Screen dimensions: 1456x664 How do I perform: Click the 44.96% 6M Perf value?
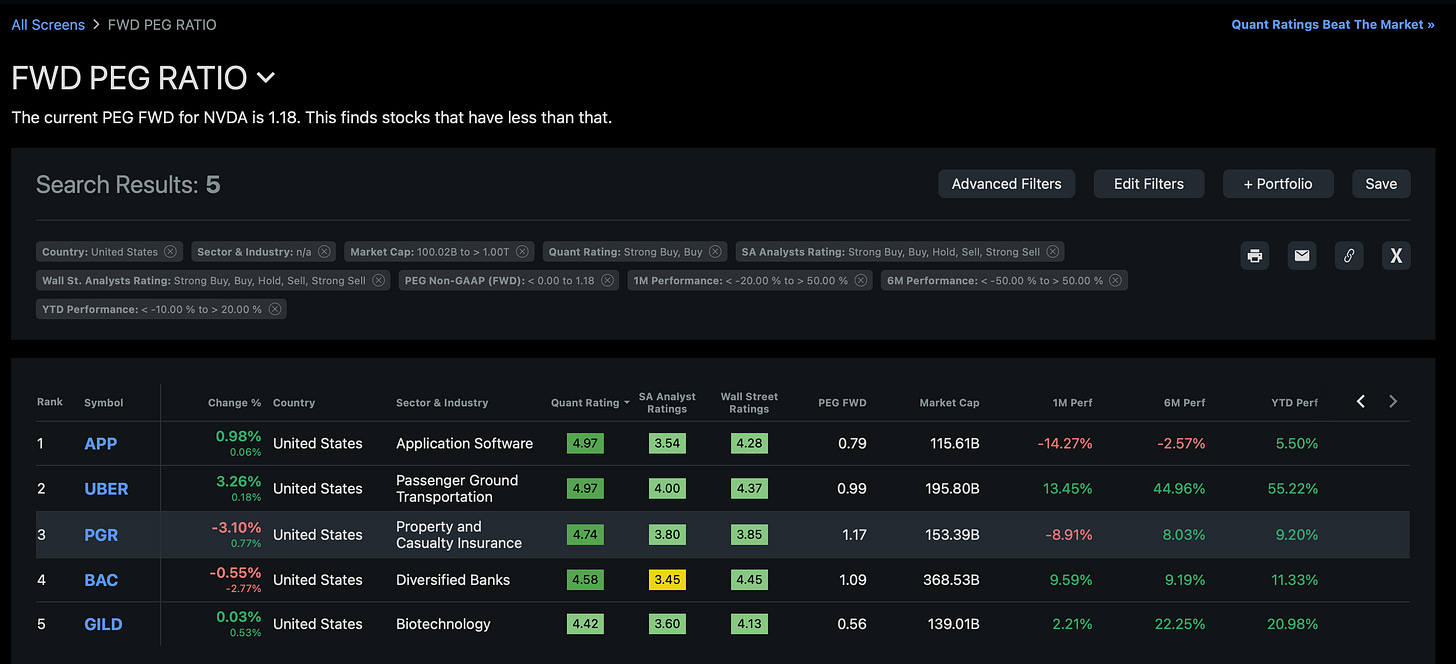click(x=1178, y=489)
